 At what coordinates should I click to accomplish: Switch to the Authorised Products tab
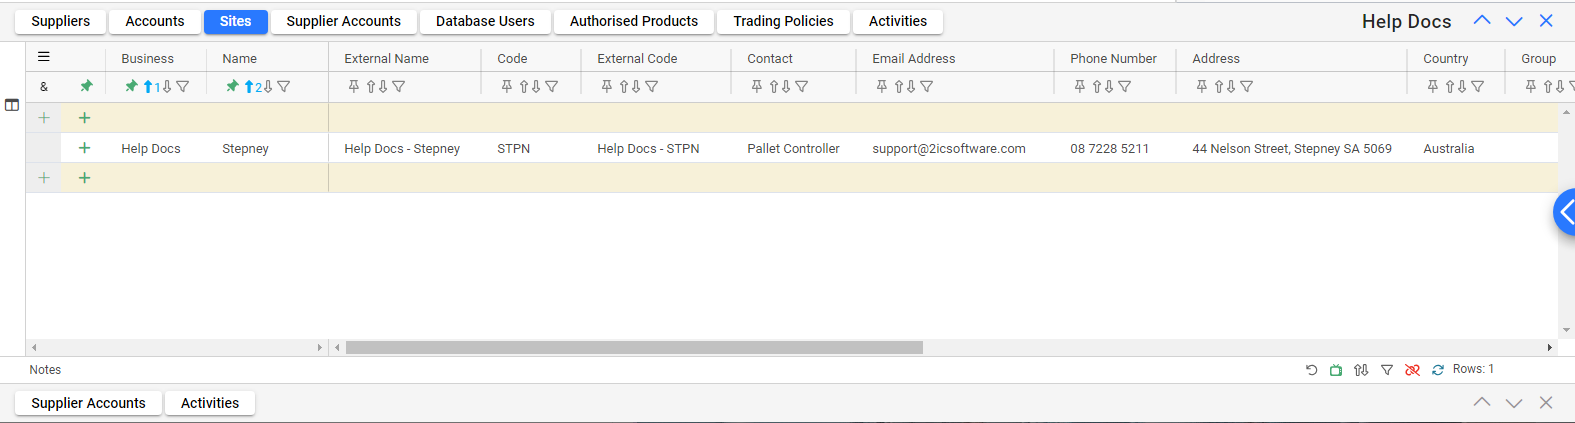point(634,21)
